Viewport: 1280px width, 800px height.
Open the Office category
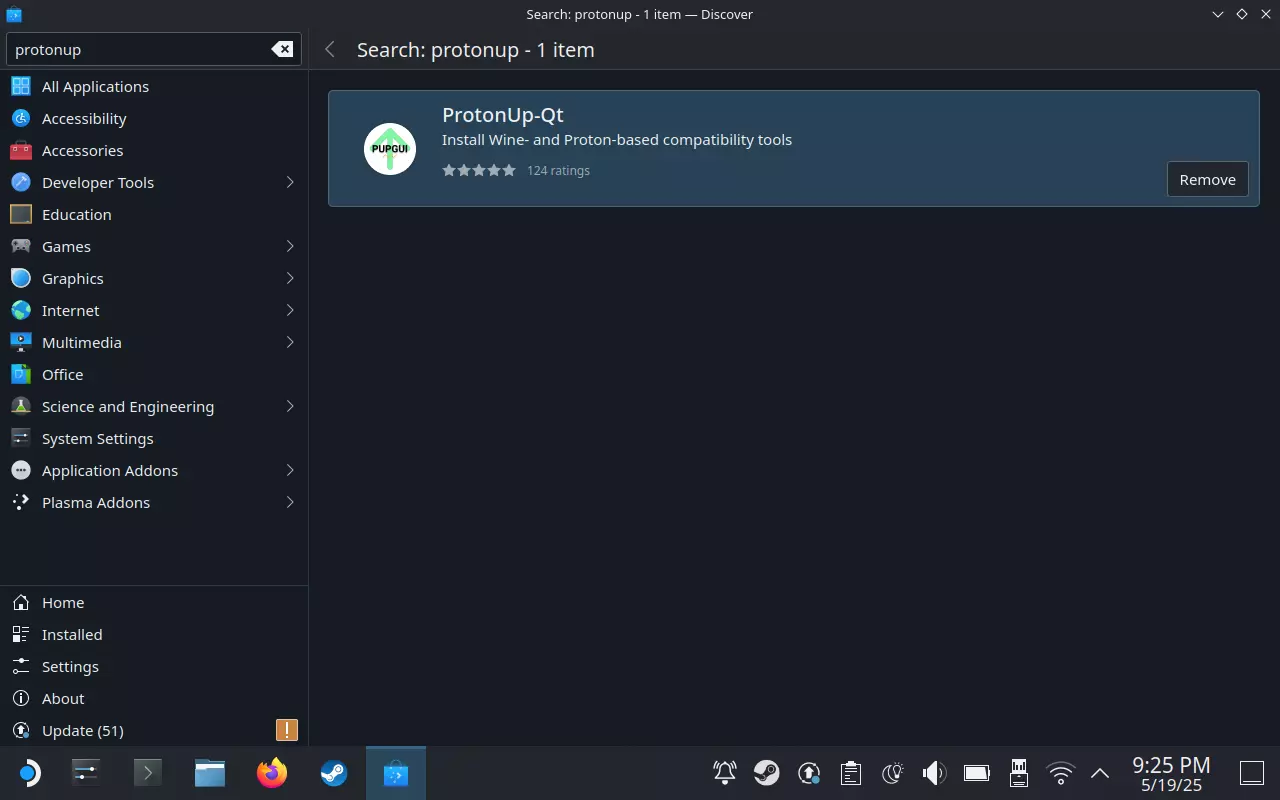pyautogui.click(x=154, y=374)
